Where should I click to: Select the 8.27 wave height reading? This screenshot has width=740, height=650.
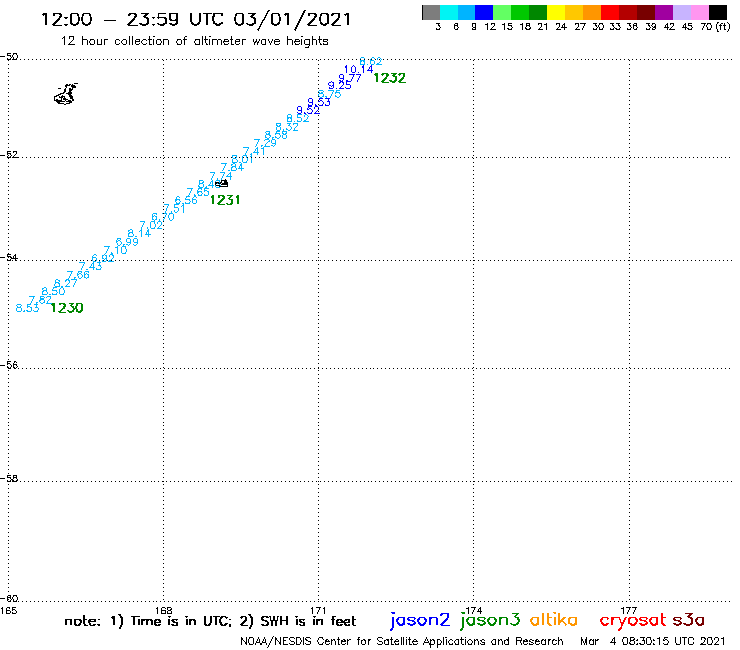coord(65,283)
